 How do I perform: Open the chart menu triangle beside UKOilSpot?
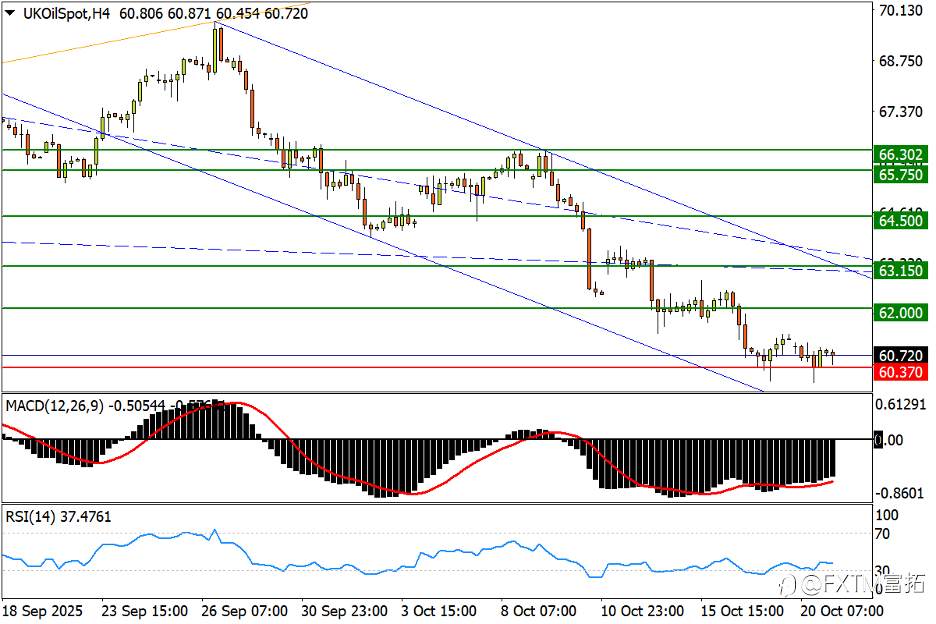[x=10, y=13]
